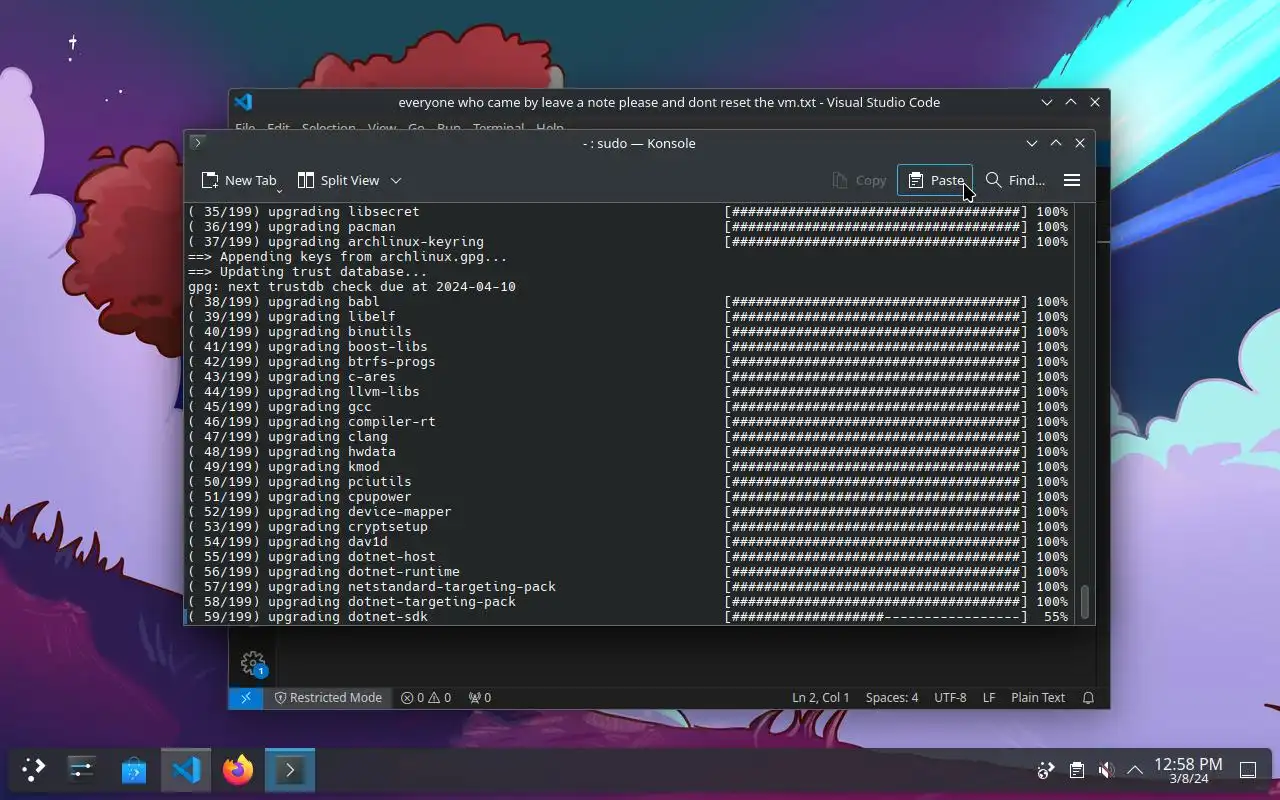Open the Split View chevron dropdown
This screenshot has height=800, width=1280.
pyautogui.click(x=396, y=180)
